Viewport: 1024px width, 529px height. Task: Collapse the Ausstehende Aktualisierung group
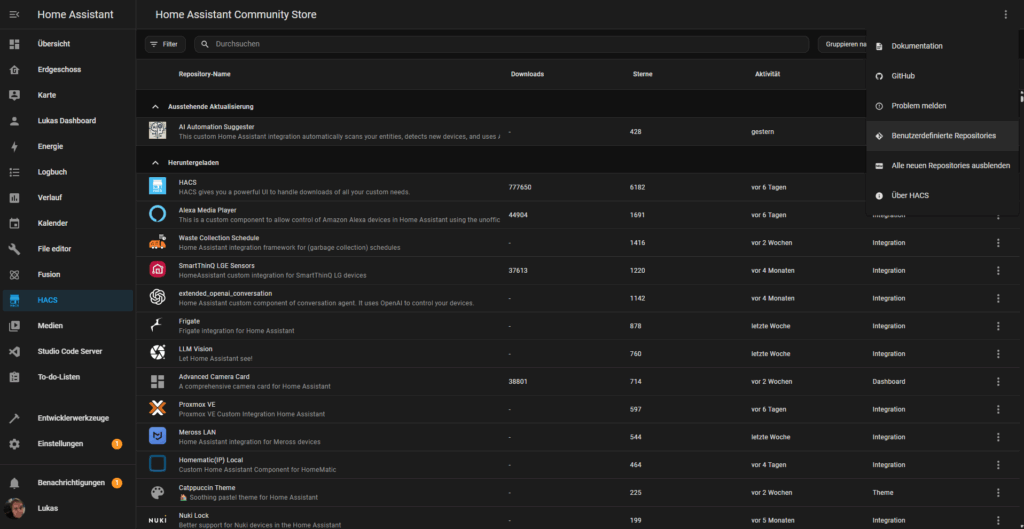click(155, 106)
